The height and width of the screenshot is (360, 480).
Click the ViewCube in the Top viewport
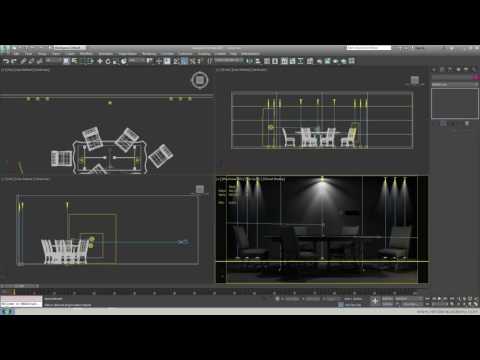point(200,80)
